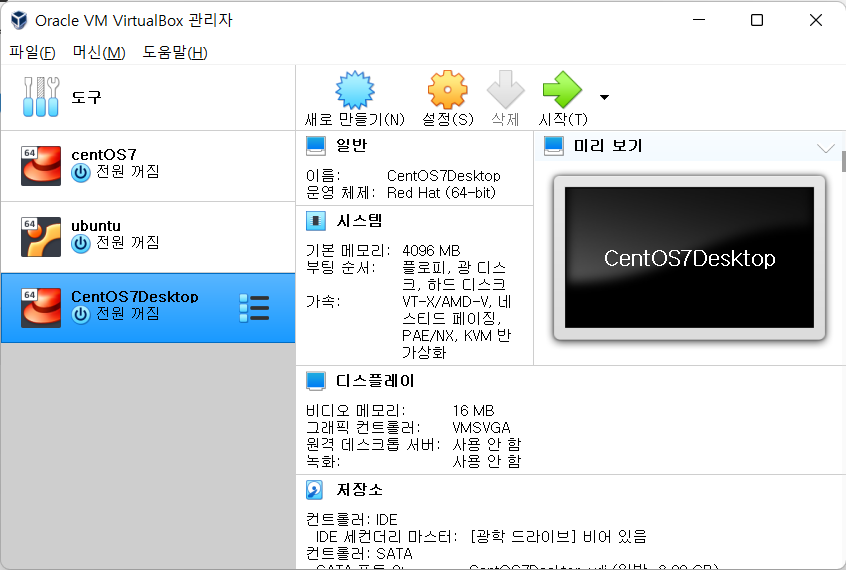The image size is (846, 570).
Task: Collapse the Preview (미리 보기) panel chevron
Action: (x=825, y=148)
